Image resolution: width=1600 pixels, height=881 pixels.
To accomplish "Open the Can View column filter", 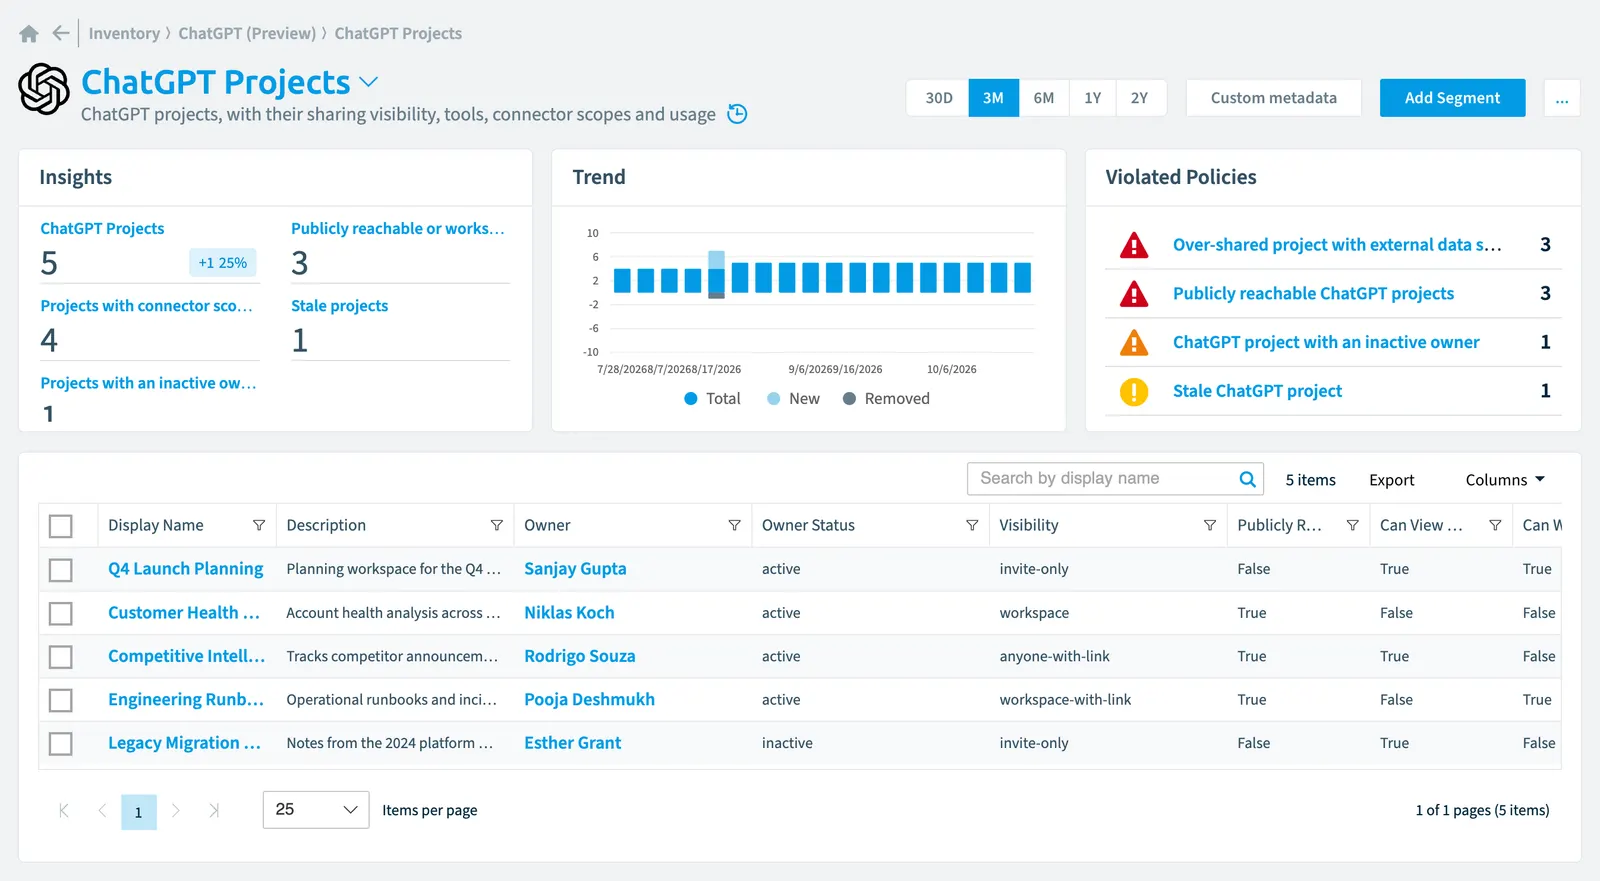I will pyautogui.click(x=1495, y=525).
